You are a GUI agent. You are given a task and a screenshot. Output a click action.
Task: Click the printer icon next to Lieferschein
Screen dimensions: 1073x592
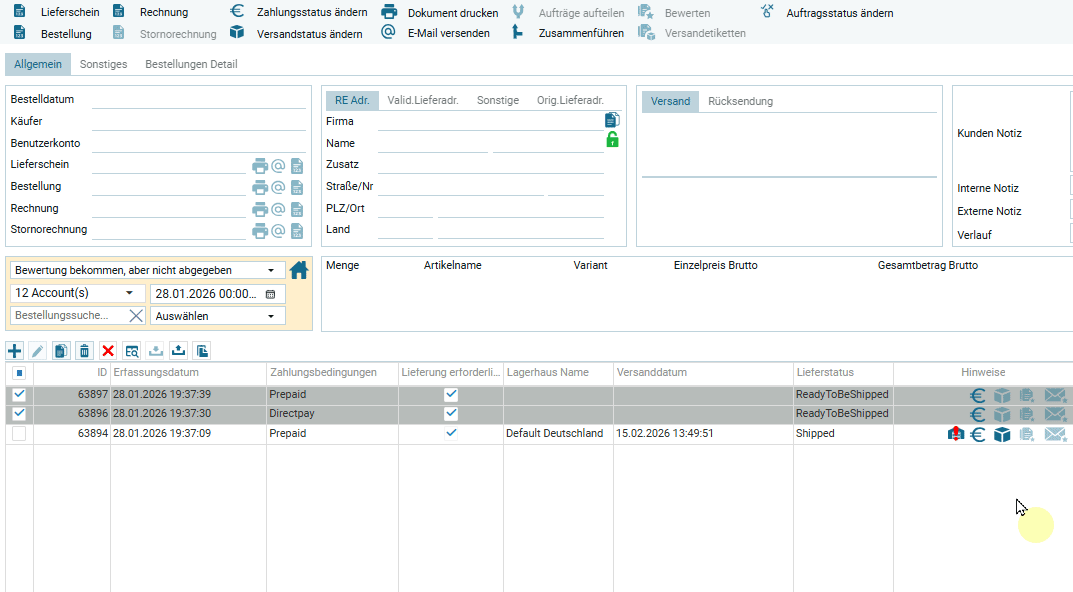(259, 166)
